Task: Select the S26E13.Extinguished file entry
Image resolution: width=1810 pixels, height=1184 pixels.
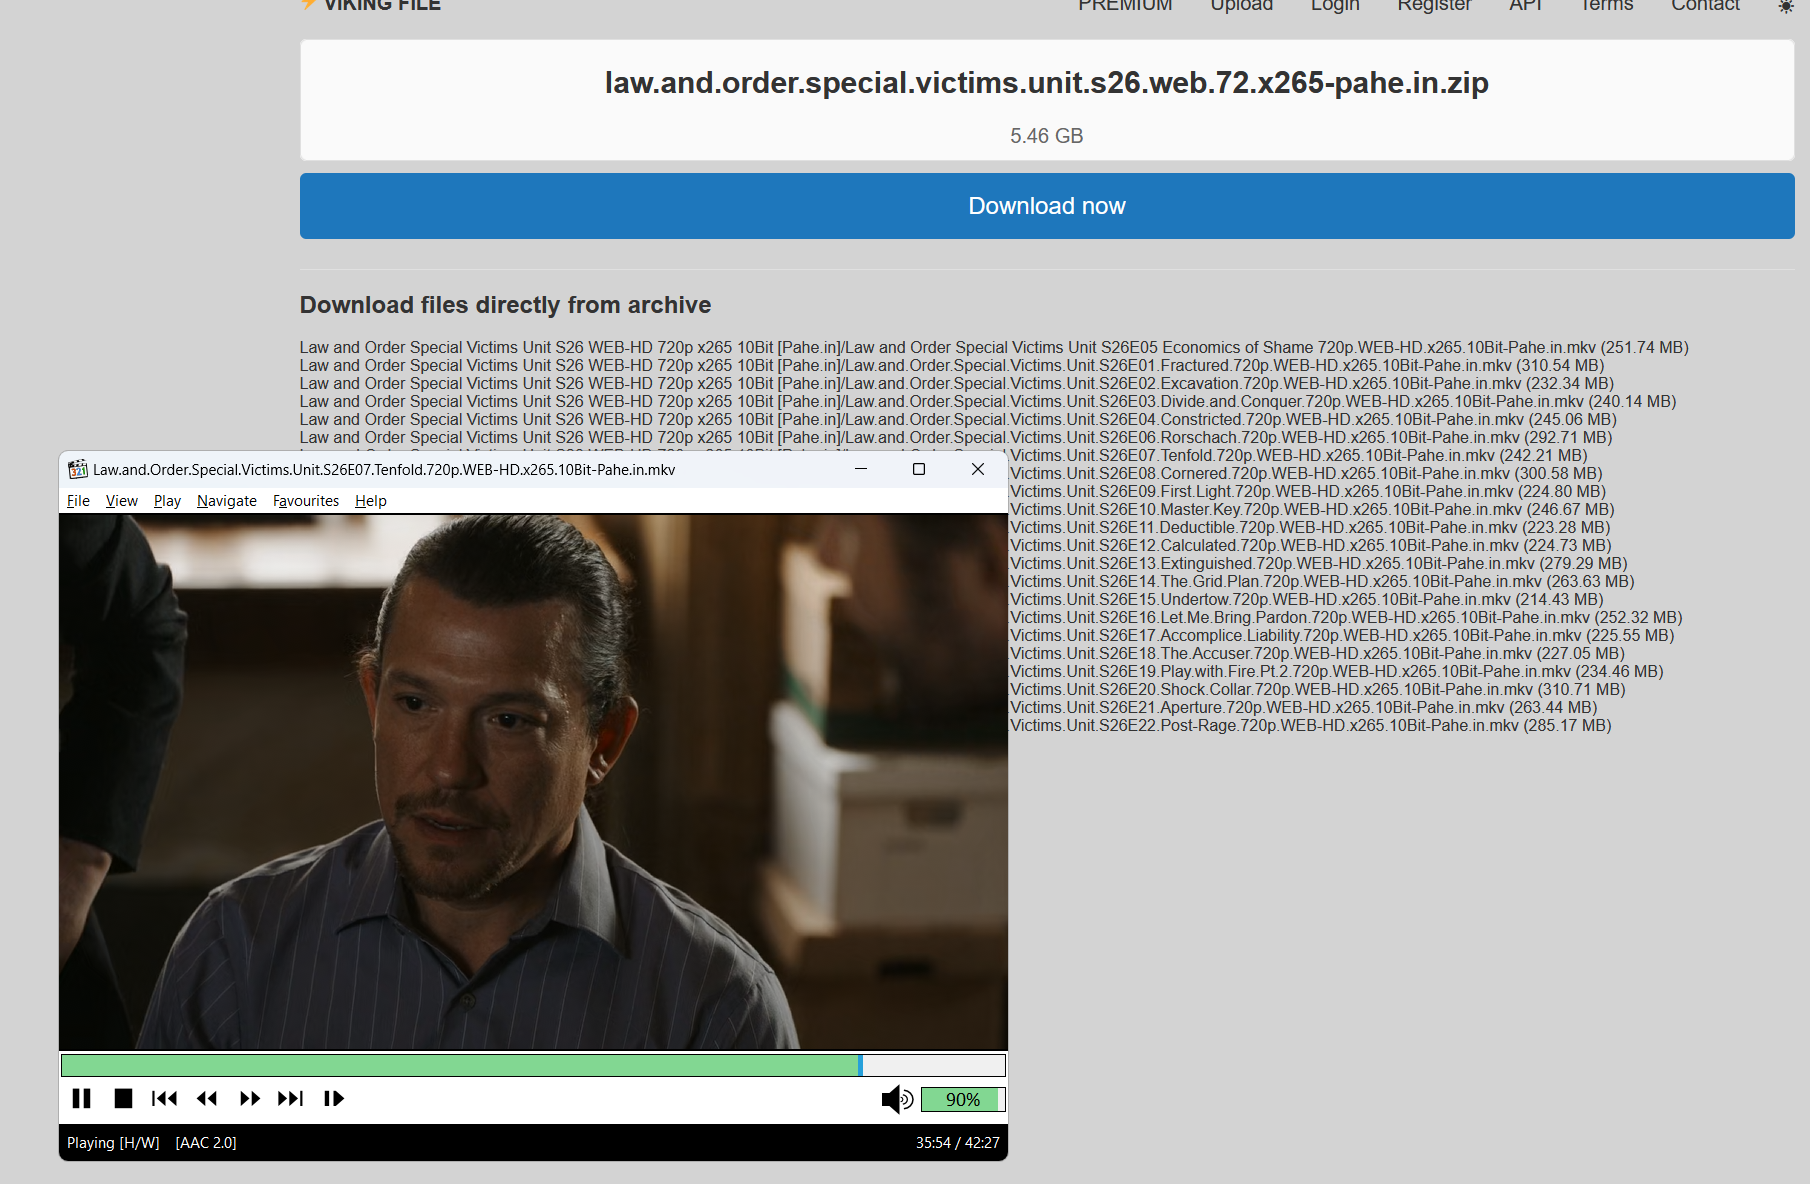Action: point(1319,564)
